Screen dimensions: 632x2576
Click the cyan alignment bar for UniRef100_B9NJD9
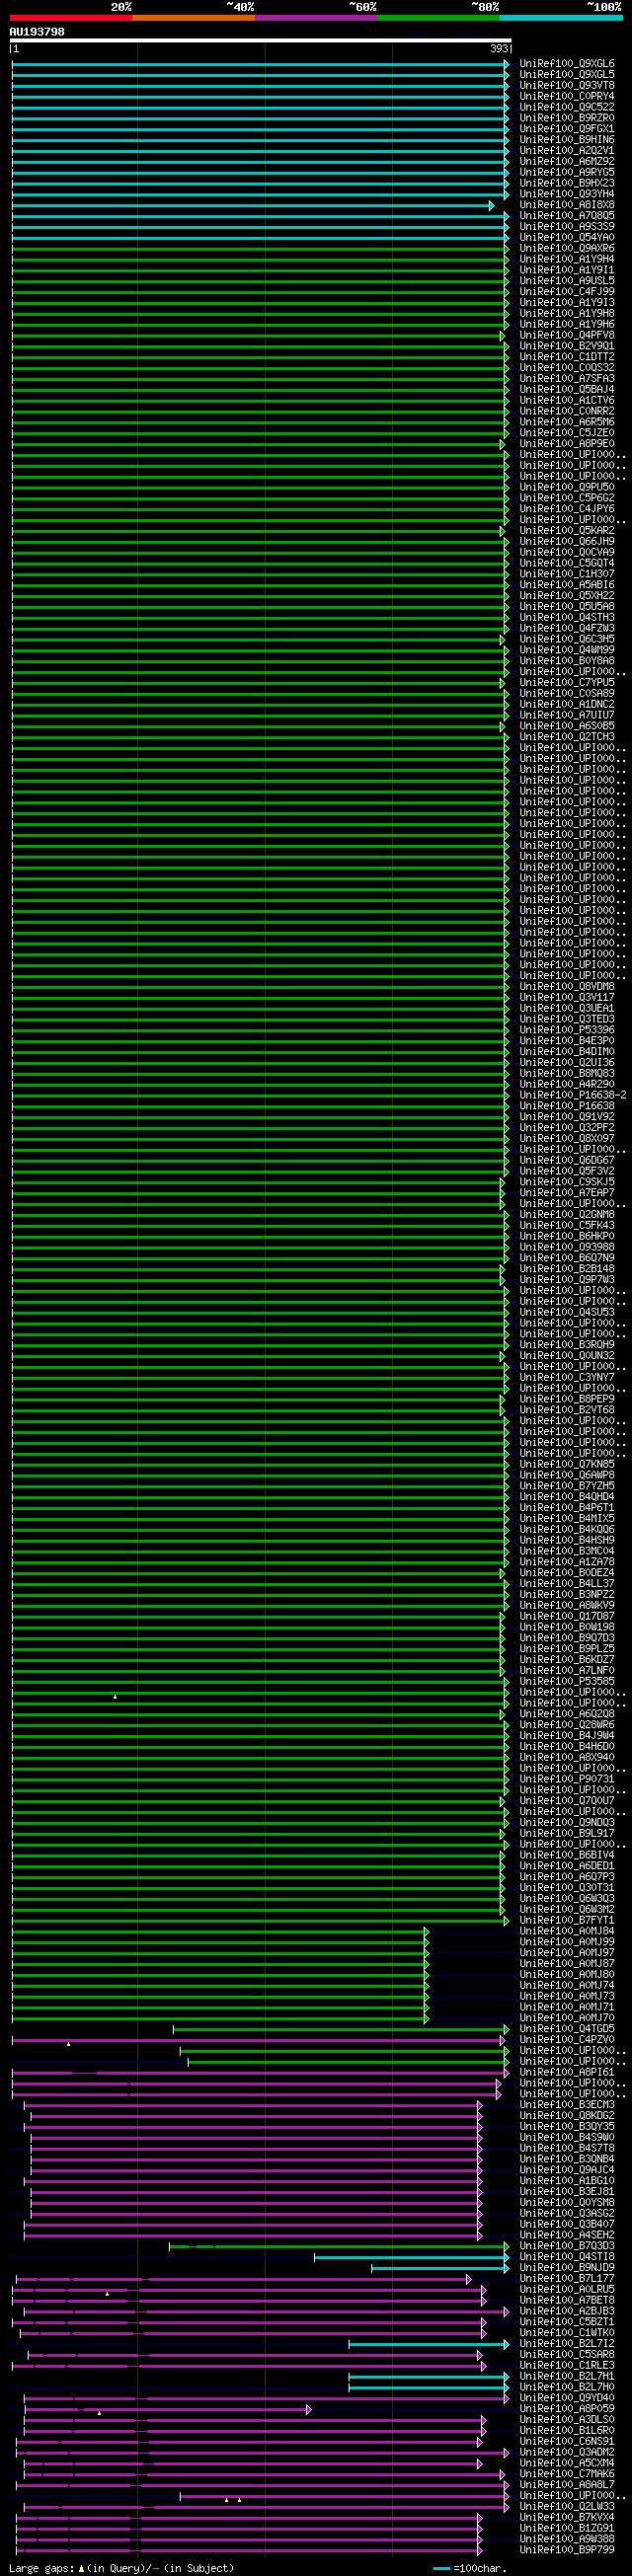click(x=440, y=2268)
